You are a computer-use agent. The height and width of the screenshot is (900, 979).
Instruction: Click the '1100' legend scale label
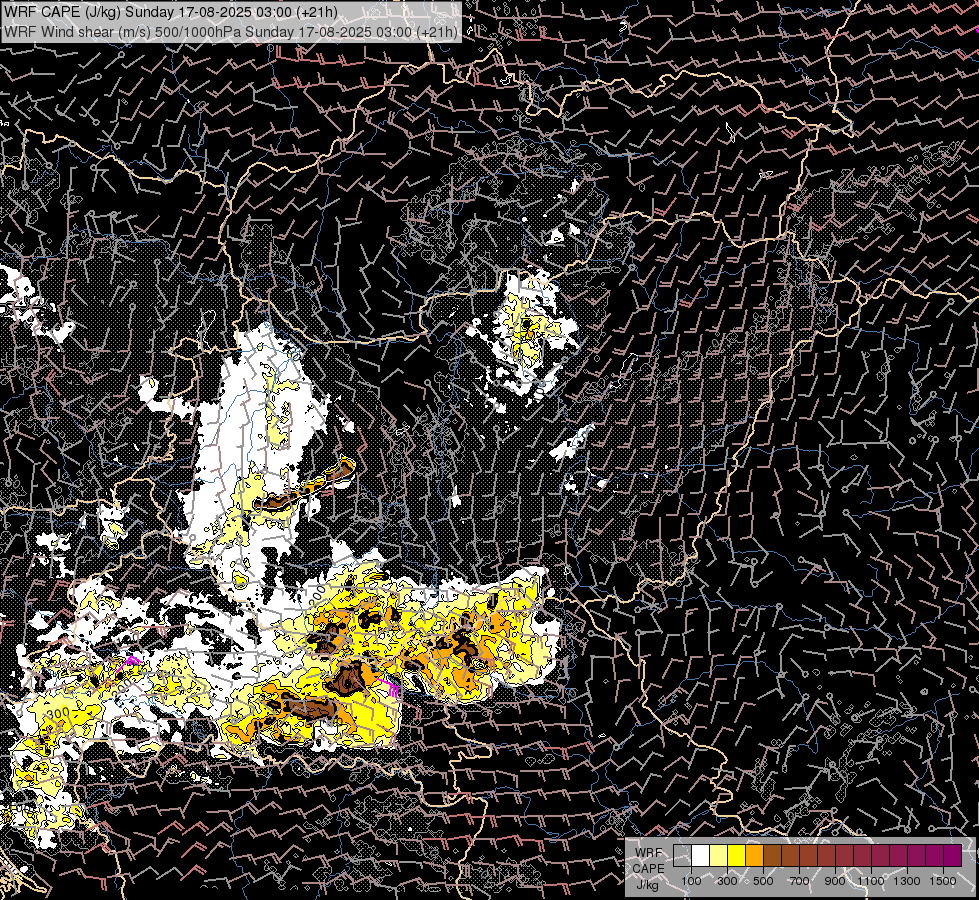pos(871,881)
